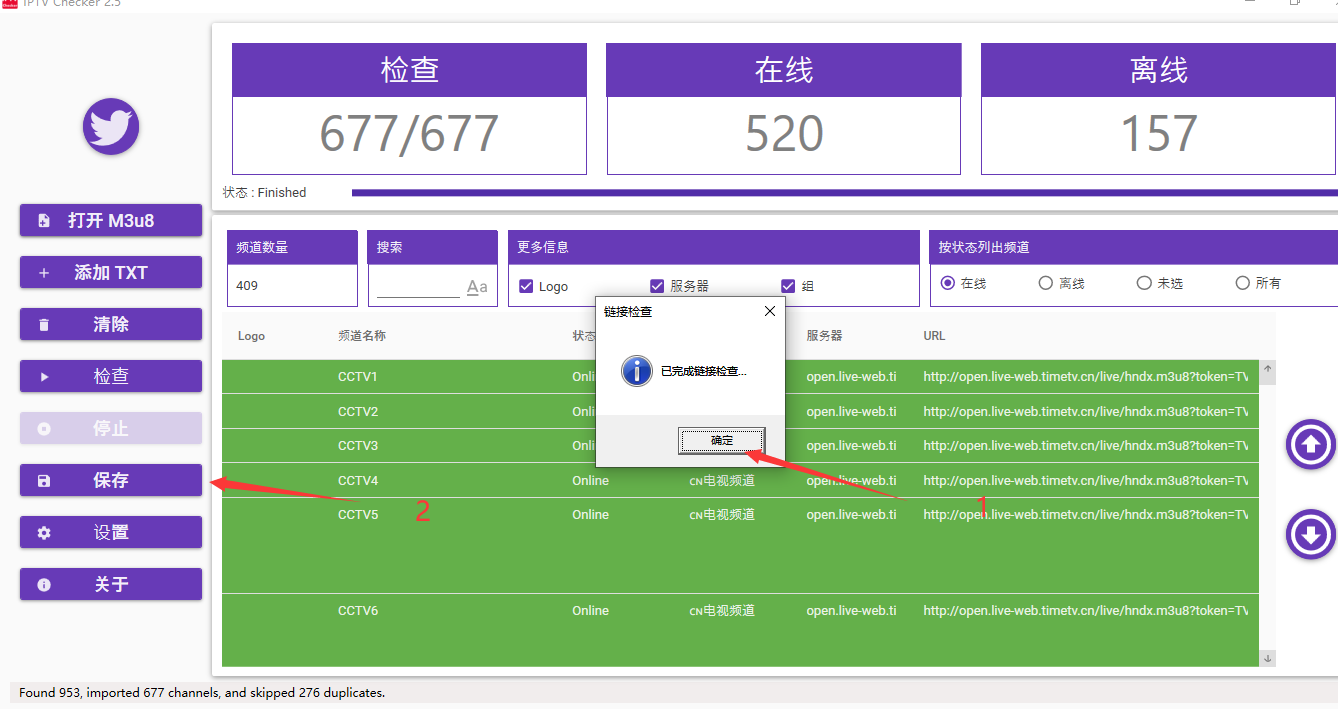Focus the 搜索 search input
Viewport: 1338px width, 709px height.
pyautogui.click(x=418, y=287)
